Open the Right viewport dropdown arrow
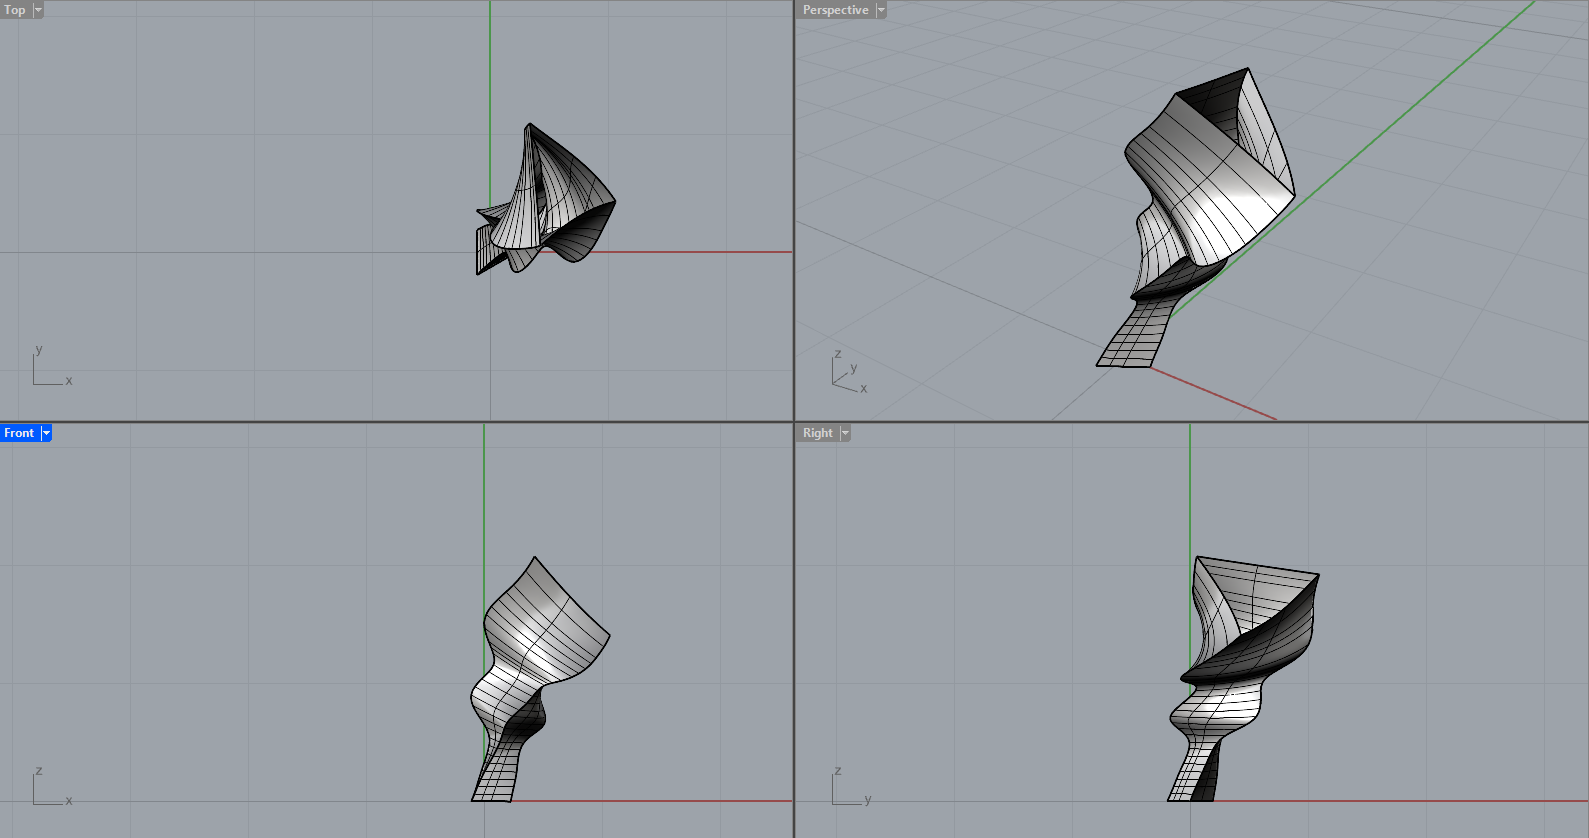The image size is (1589, 838). [845, 433]
